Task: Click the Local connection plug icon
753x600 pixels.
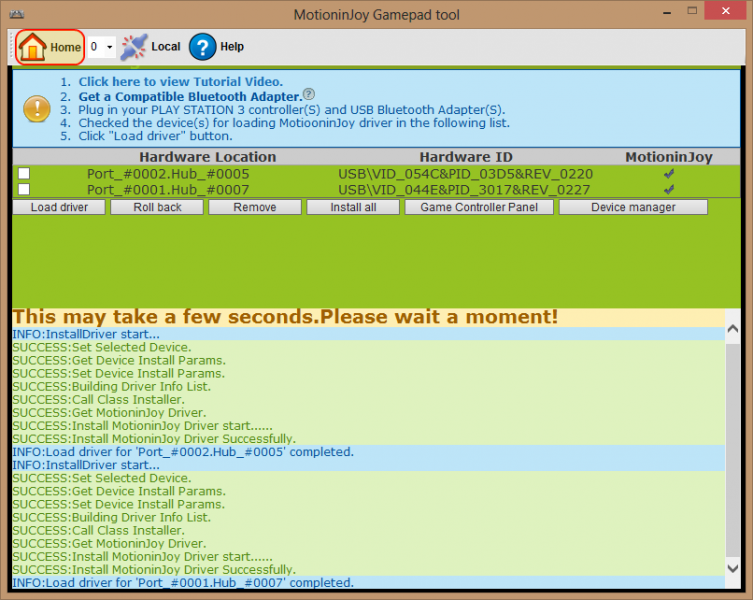Action: (134, 47)
